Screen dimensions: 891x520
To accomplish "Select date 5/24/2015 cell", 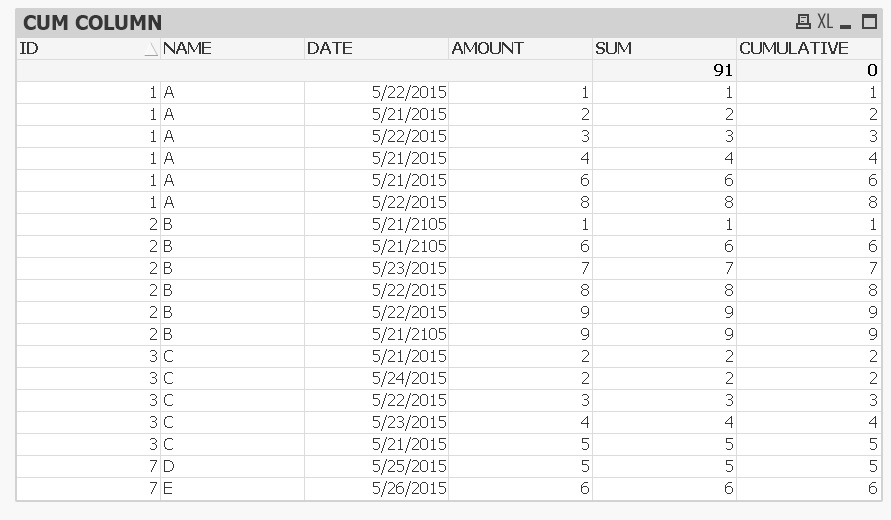I will coord(408,378).
